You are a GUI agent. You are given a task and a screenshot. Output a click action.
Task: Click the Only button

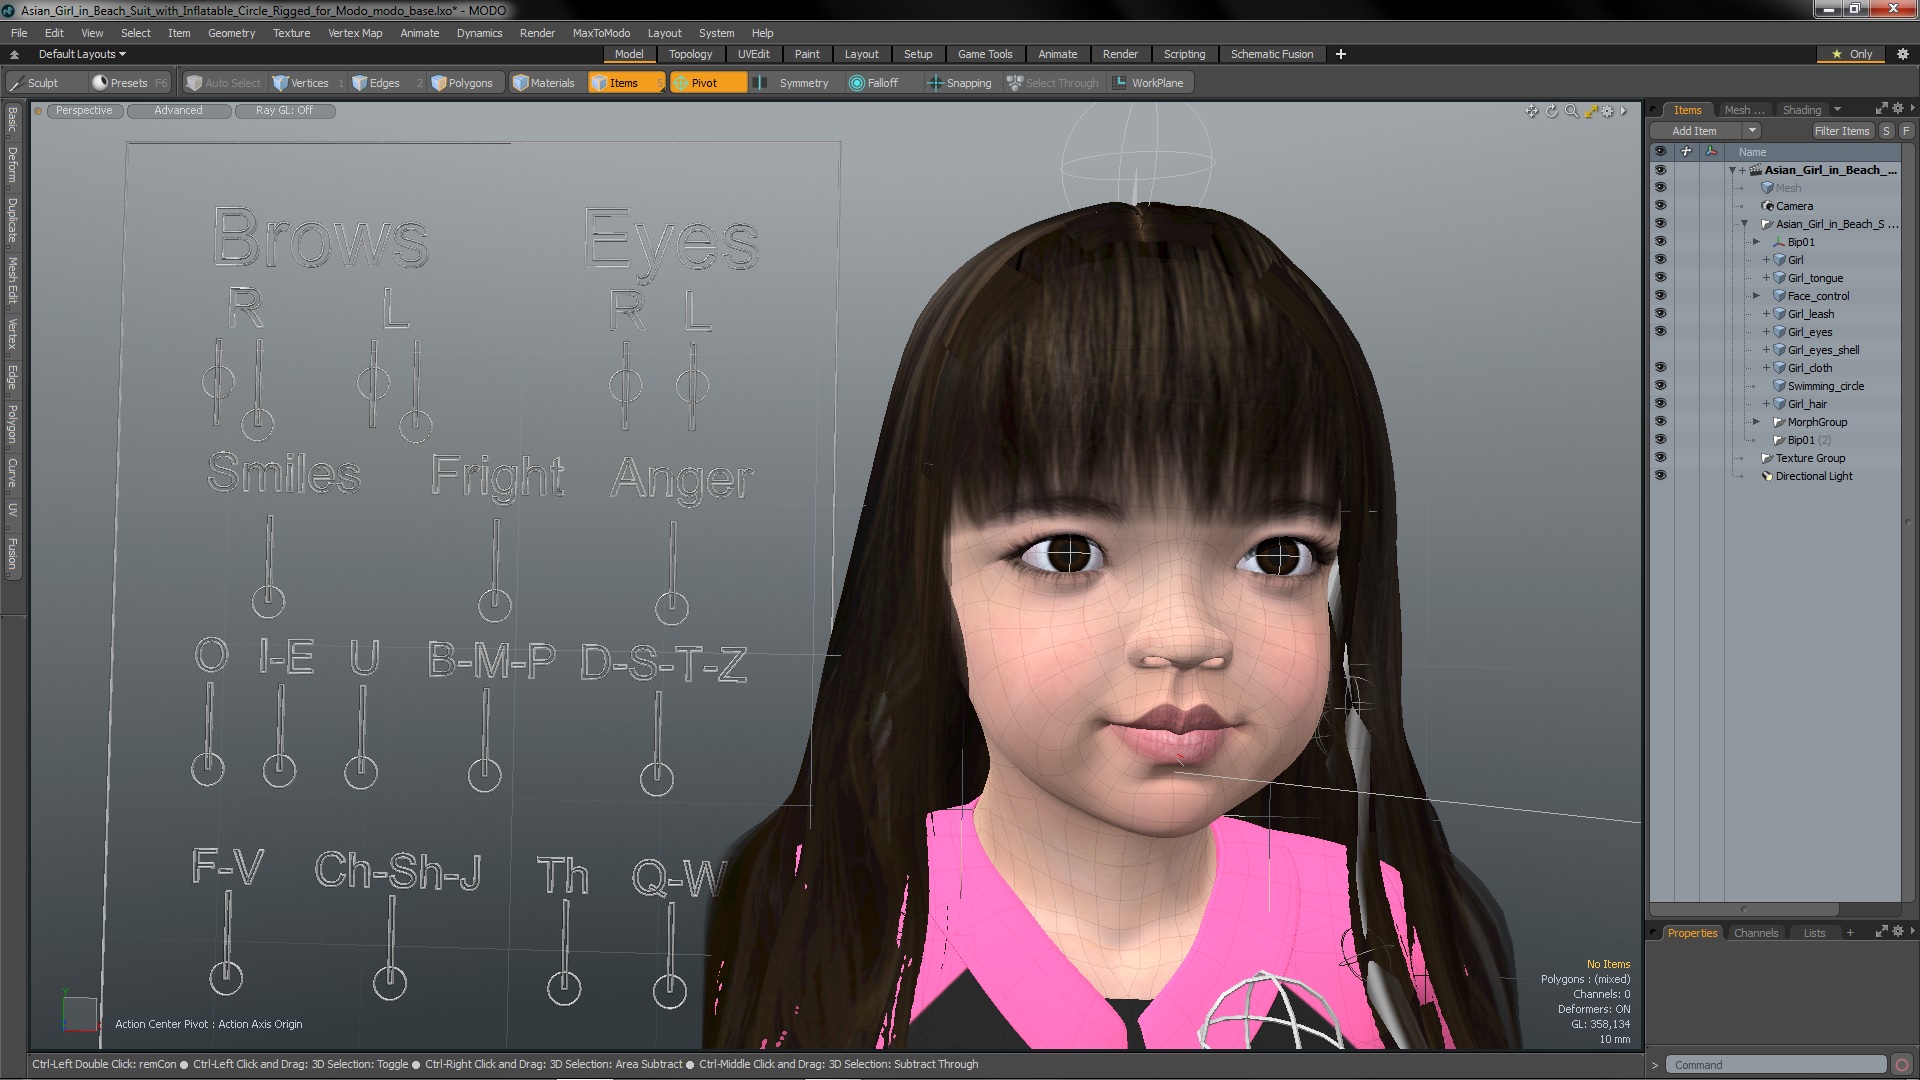[x=1852, y=54]
